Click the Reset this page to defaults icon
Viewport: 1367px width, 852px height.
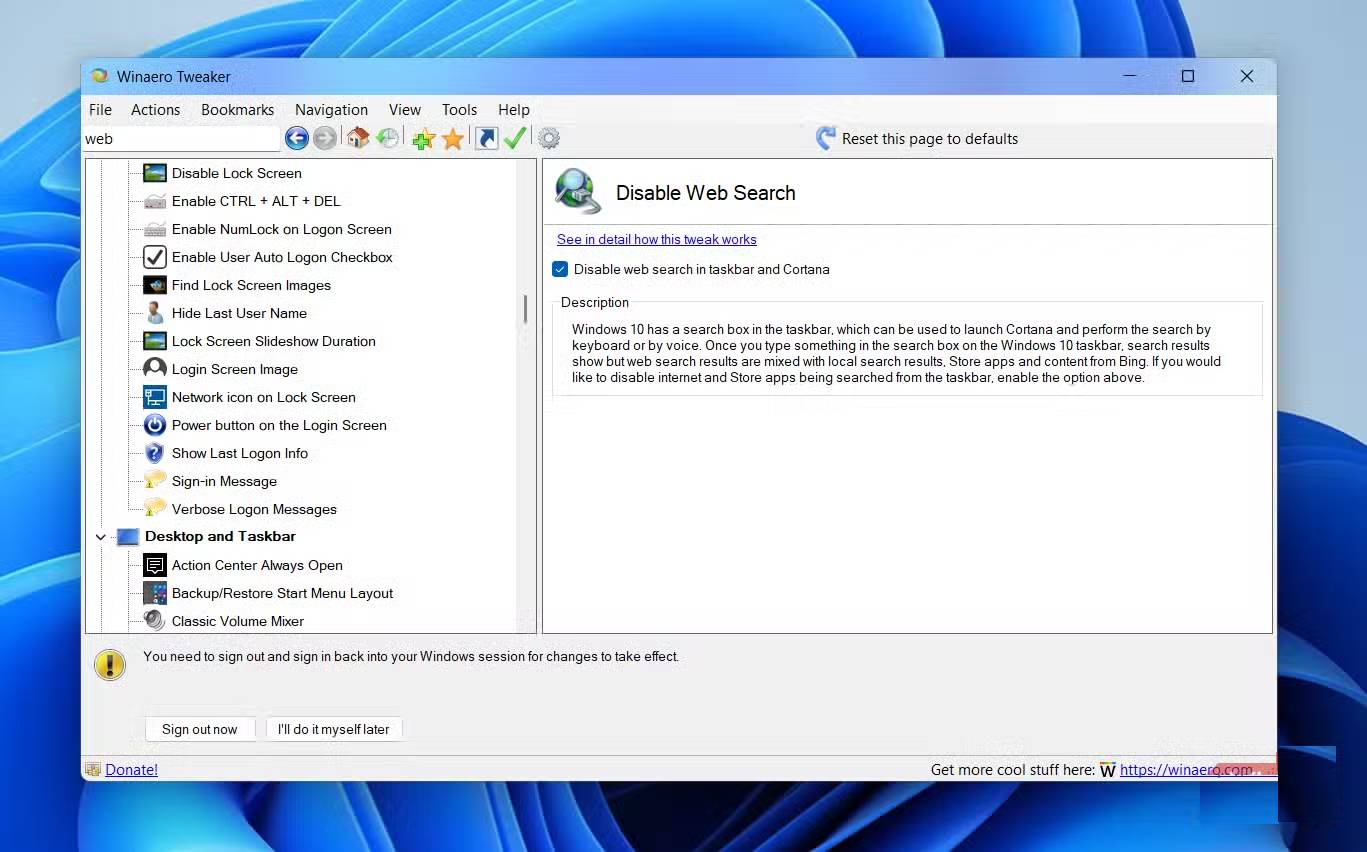[826, 138]
